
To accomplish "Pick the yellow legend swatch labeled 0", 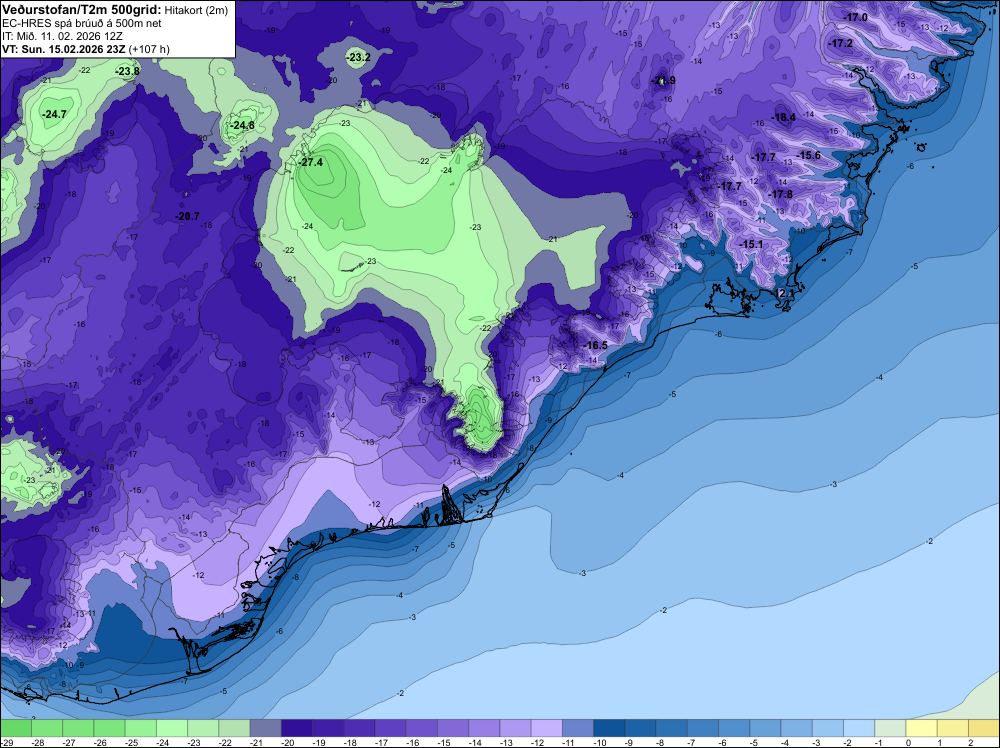I will click(x=922, y=728).
